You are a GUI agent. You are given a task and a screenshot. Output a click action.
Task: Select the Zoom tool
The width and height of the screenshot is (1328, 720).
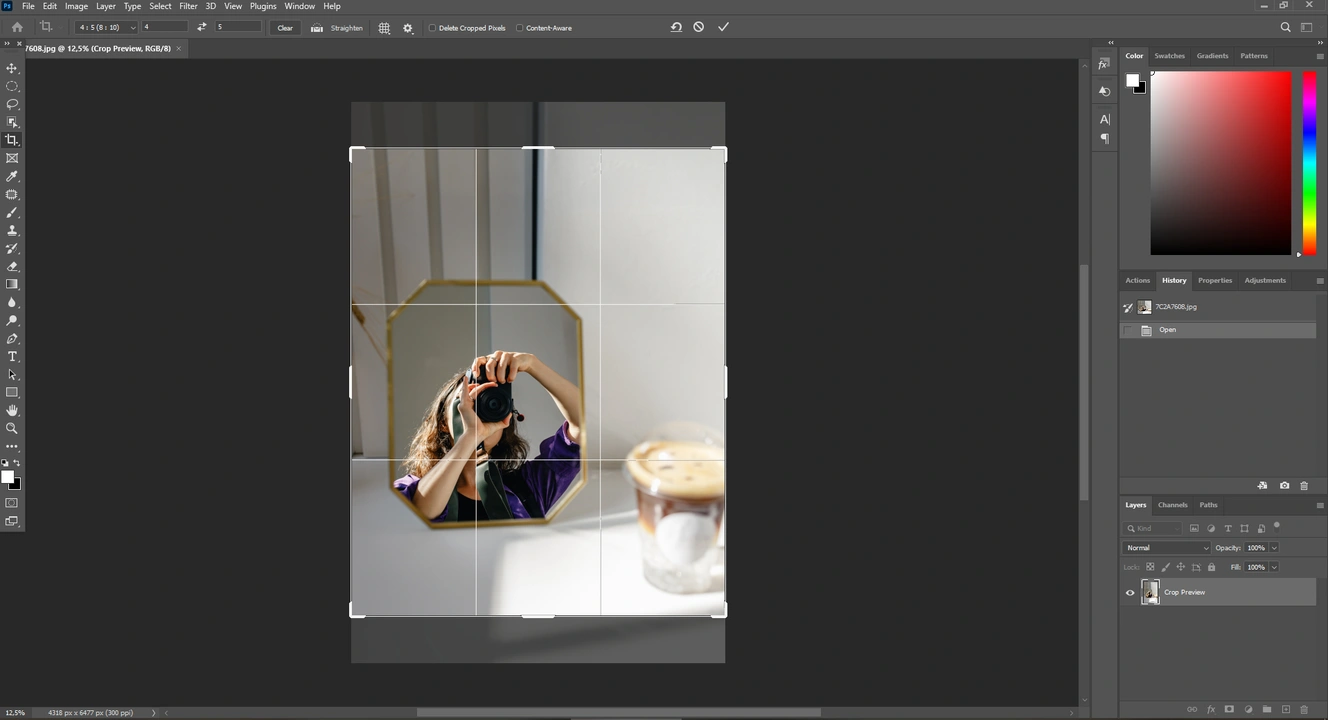(x=12, y=428)
